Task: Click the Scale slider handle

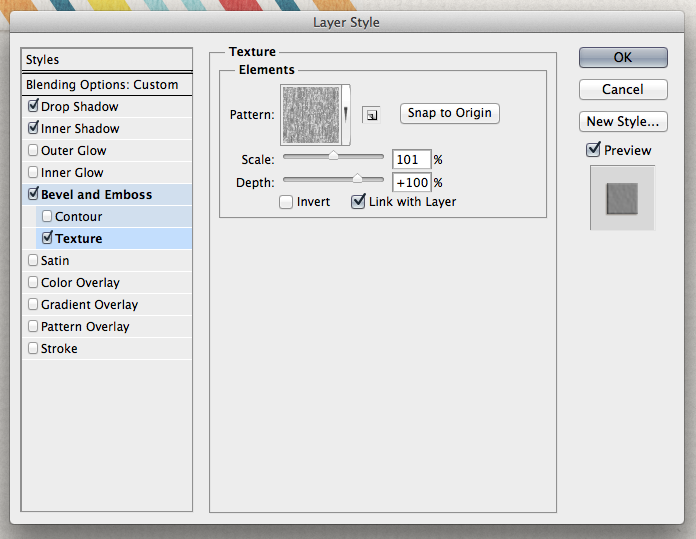Action: click(x=333, y=156)
